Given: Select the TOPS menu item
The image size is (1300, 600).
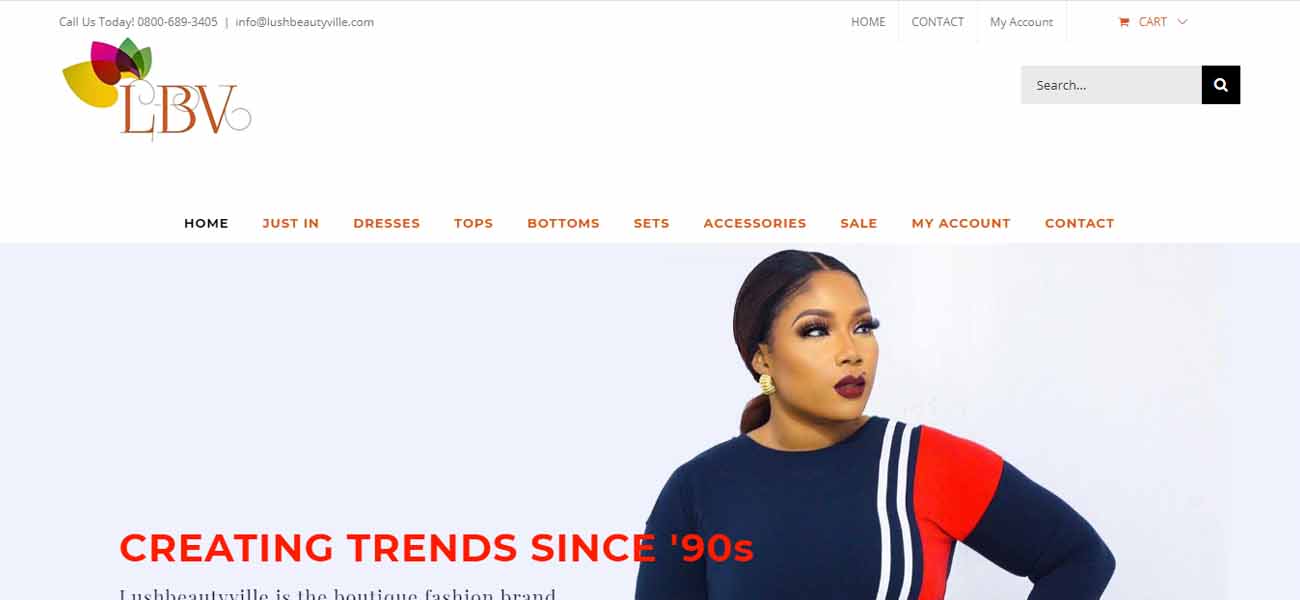Looking at the screenshot, I should click(473, 223).
